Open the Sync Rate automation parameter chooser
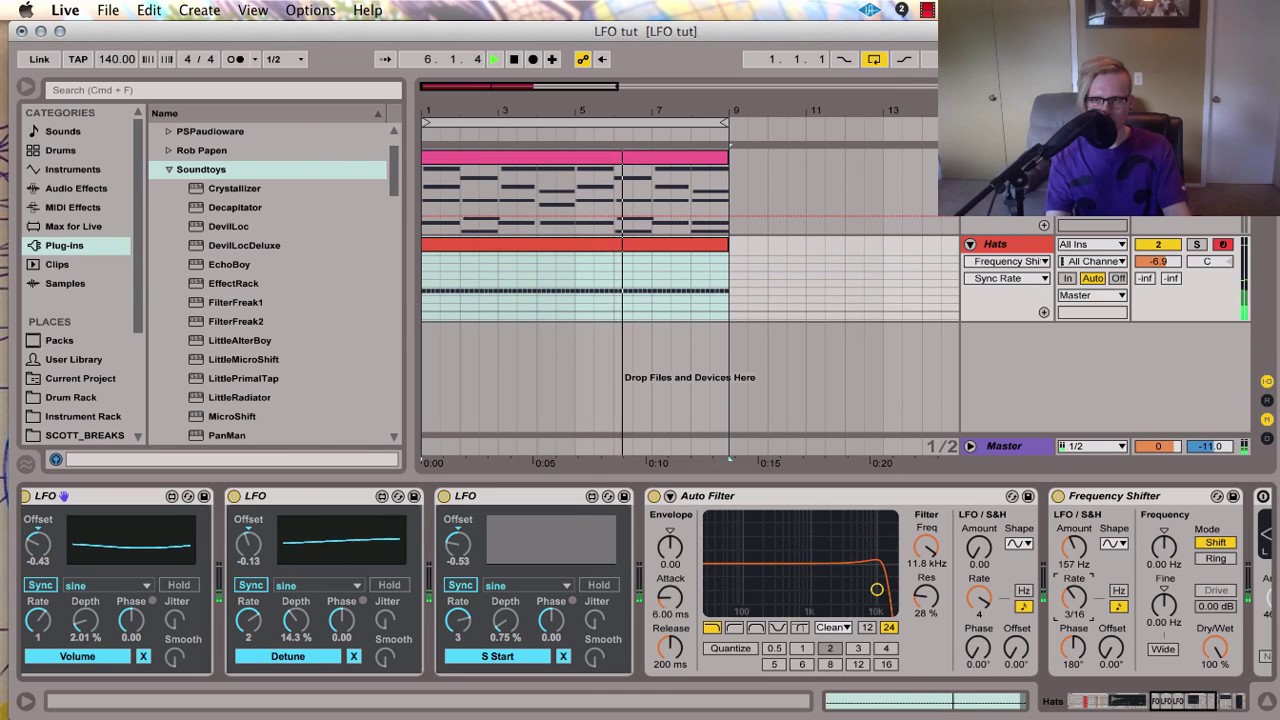Screen dimensions: 1280x720 [x=1007, y=278]
